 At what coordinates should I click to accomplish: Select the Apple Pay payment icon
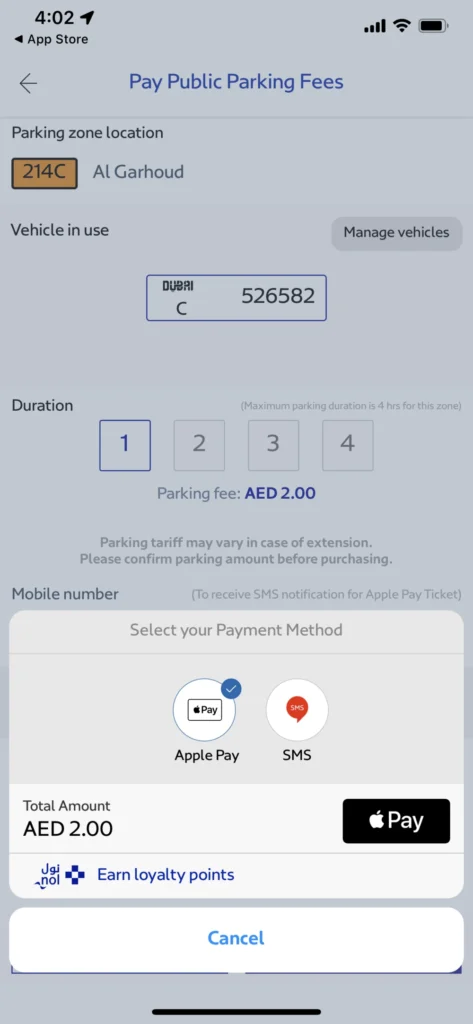click(204, 710)
